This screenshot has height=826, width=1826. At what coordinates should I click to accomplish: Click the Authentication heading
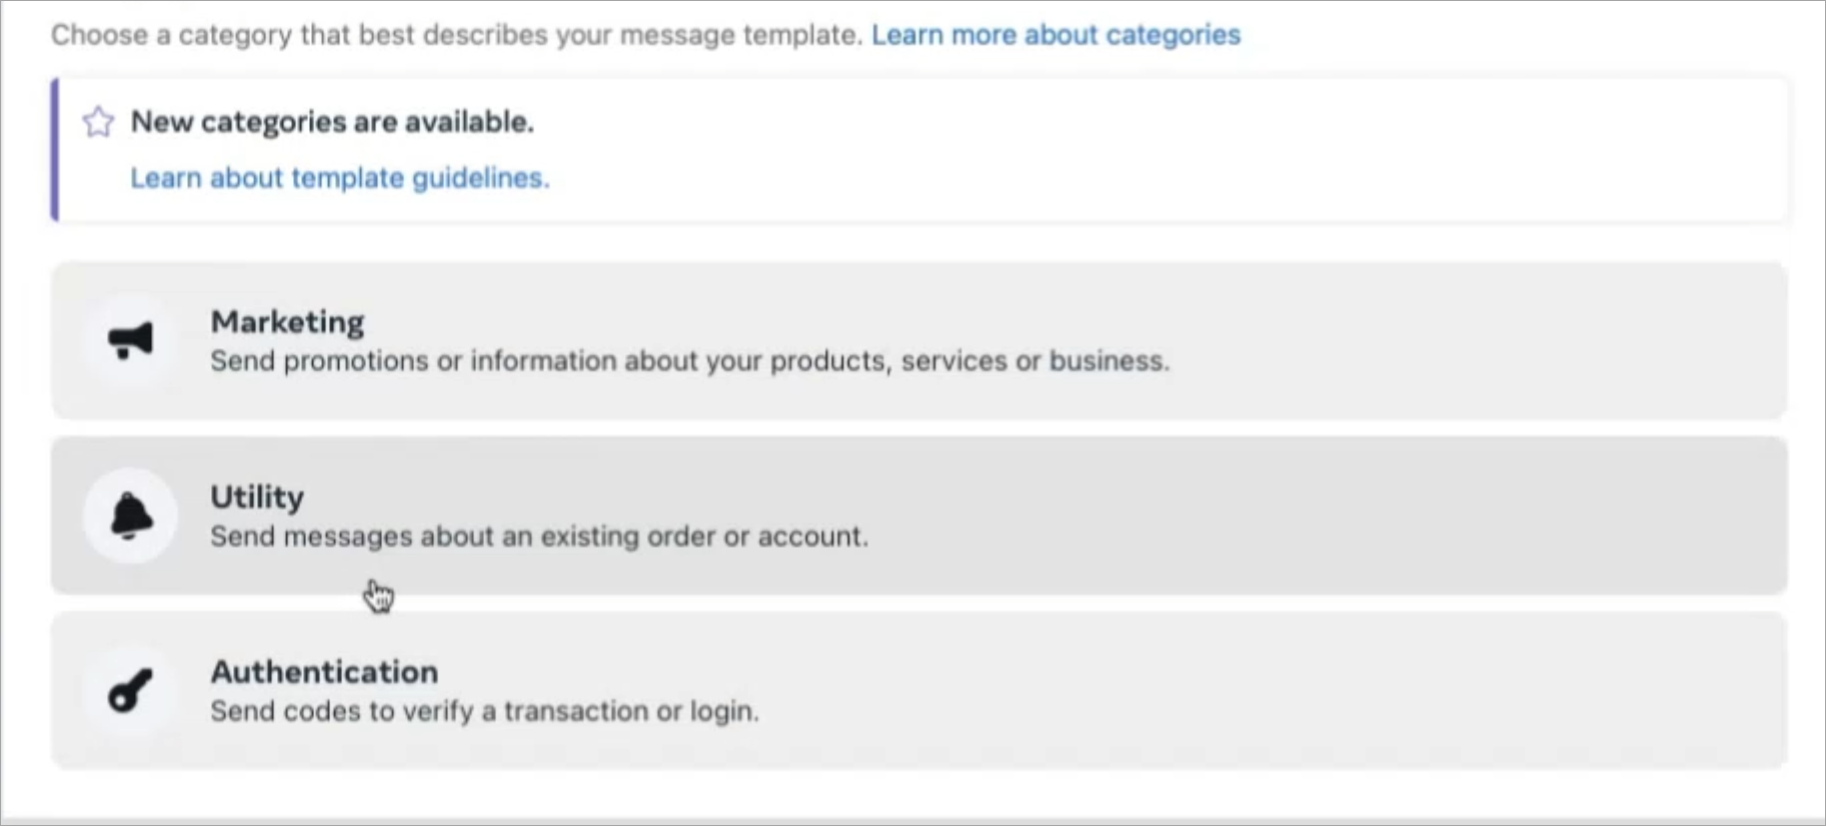[324, 672]
